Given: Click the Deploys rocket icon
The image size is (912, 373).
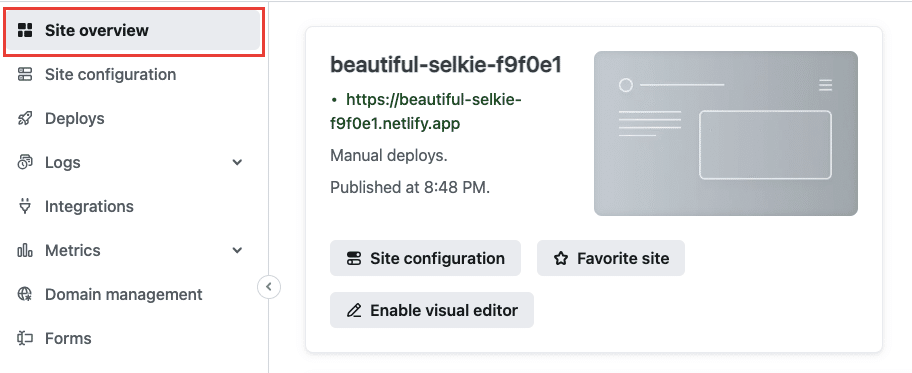Looking at the screenshot, I should click(24, 119).
